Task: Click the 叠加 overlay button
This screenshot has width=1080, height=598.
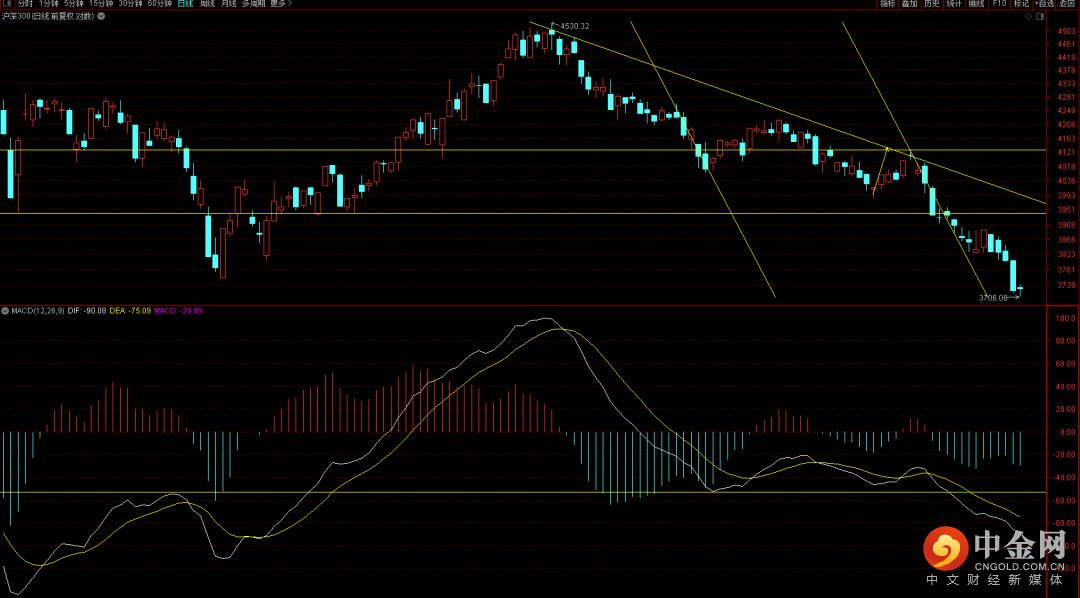Action: [x=909, y=3]
